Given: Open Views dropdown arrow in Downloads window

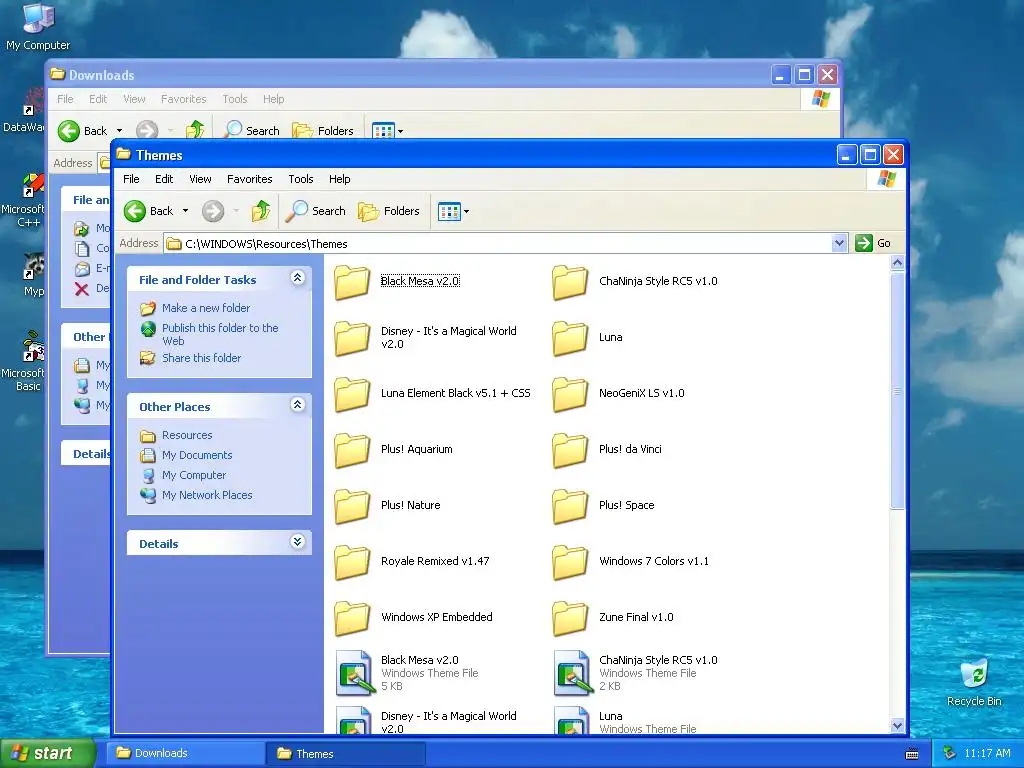Looking at the screenshot, I should (x=400, y=131).
